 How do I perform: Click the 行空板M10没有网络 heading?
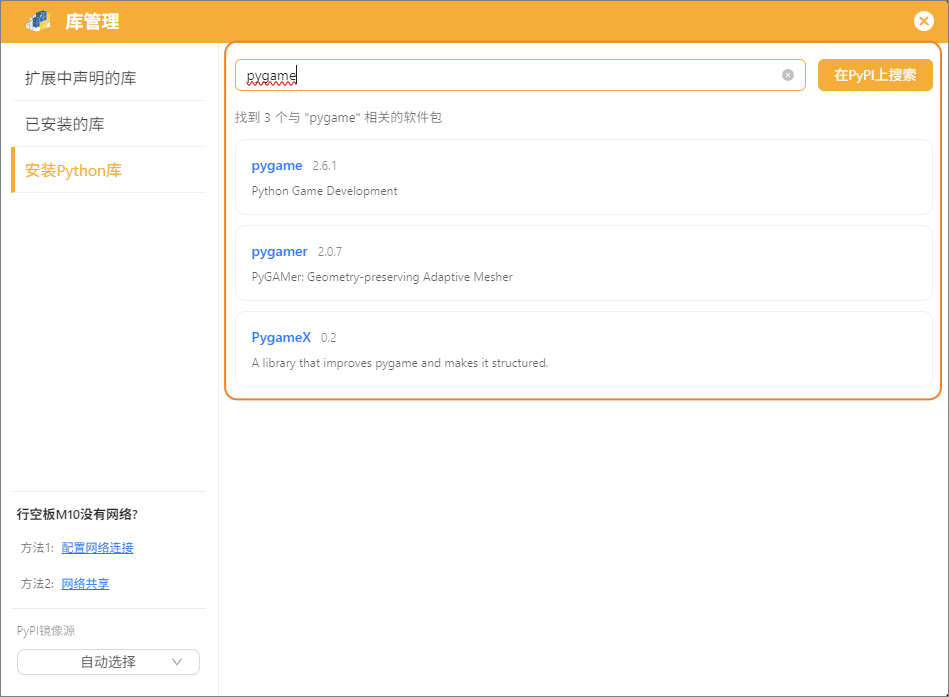click(x=77, y=514)
